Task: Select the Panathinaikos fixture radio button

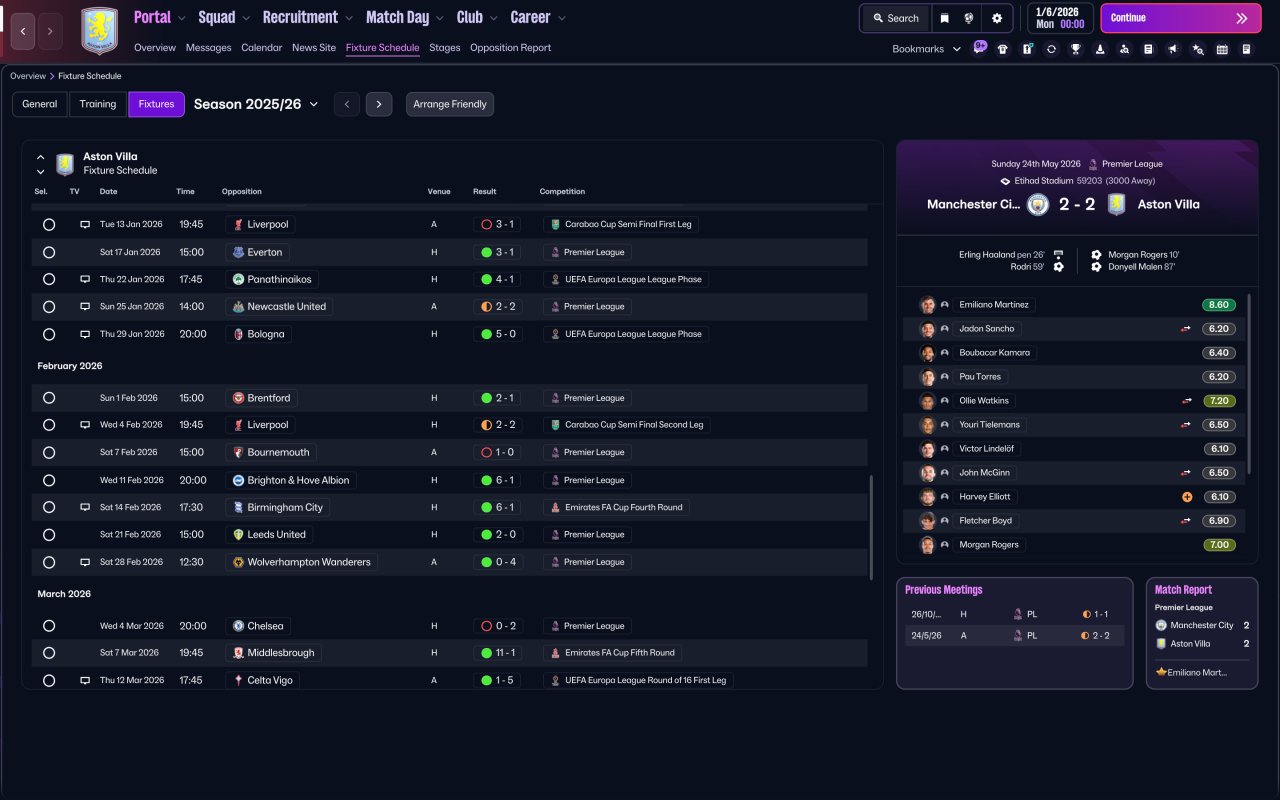Action: (x=49, y=279)
